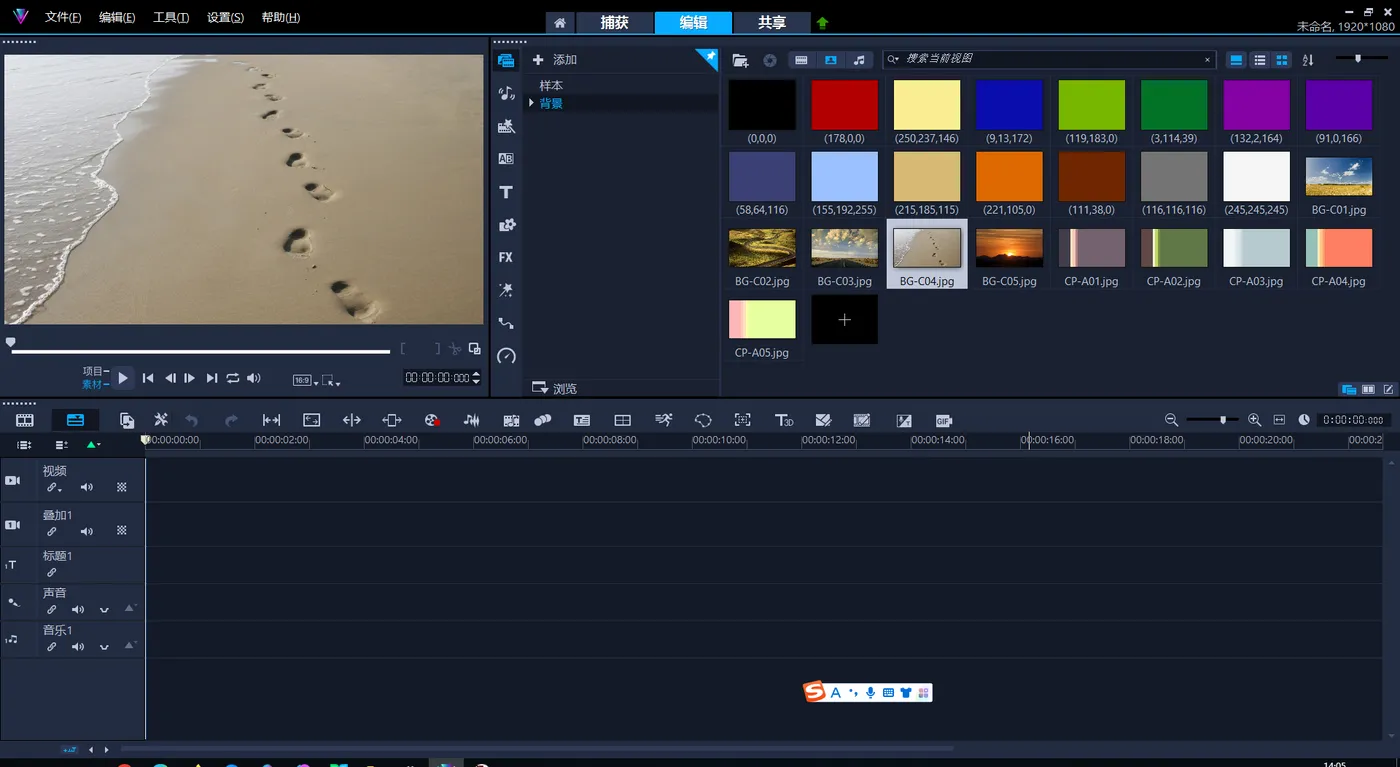Viewport: 1400px width, 767px height.
Task: Select 项目 project playback mode
Action: 95,371
